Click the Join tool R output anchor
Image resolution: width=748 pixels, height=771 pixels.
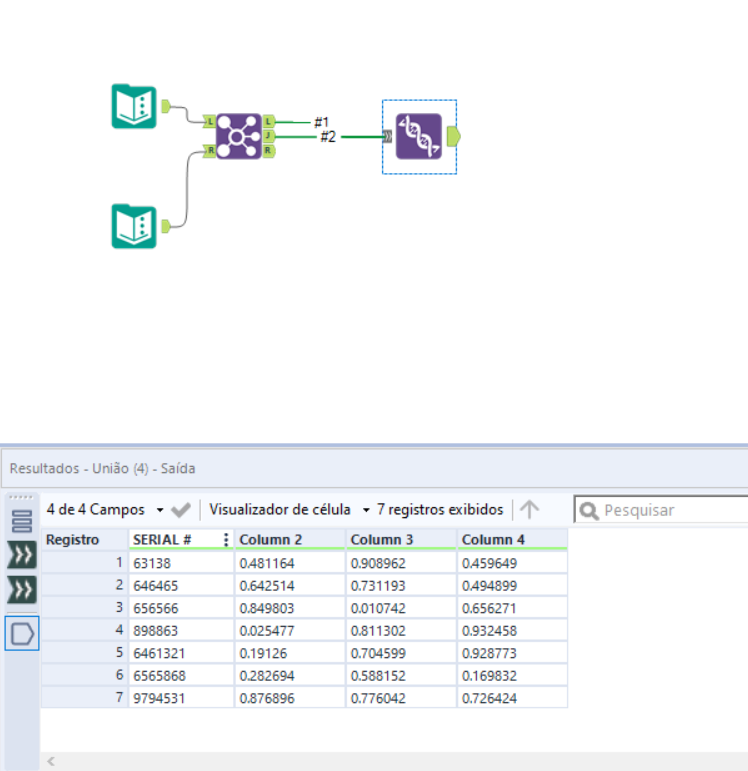click(269, 150)
